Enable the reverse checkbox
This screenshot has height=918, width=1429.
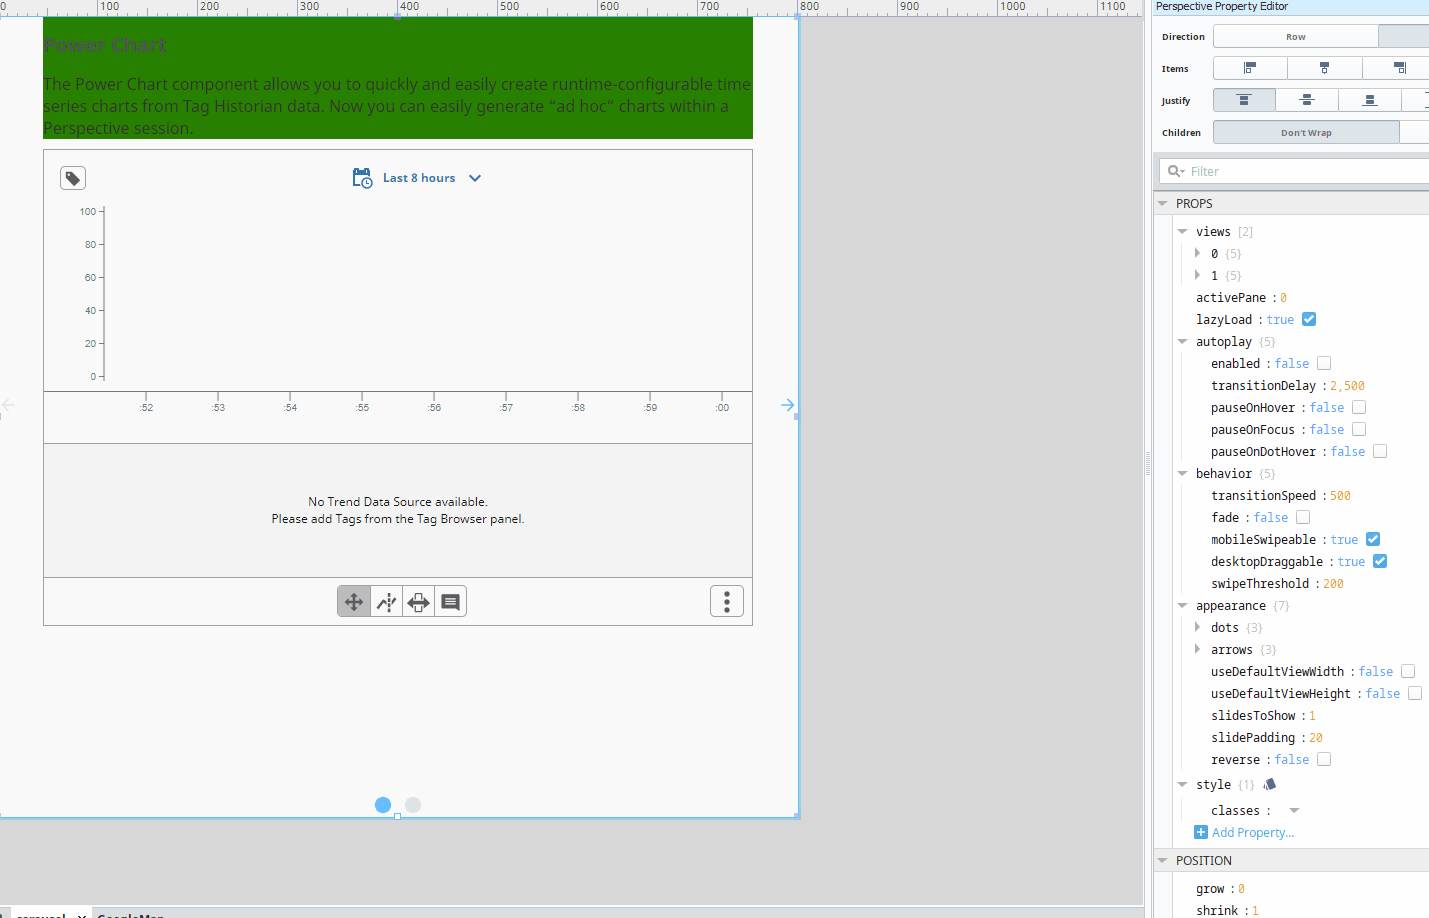(1324, 759)
